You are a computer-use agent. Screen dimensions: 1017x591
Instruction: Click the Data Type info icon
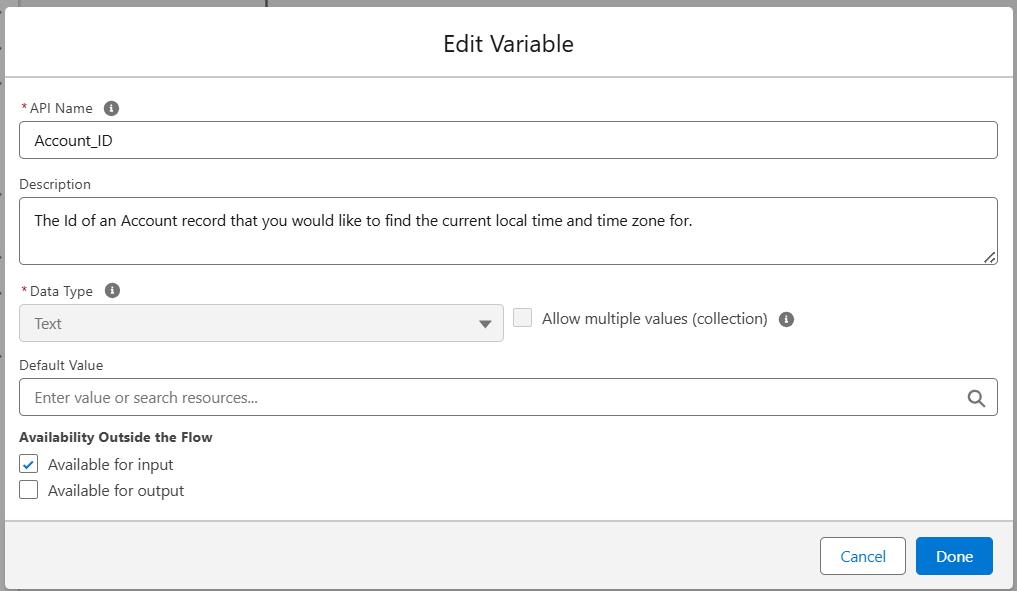point(112,291)
